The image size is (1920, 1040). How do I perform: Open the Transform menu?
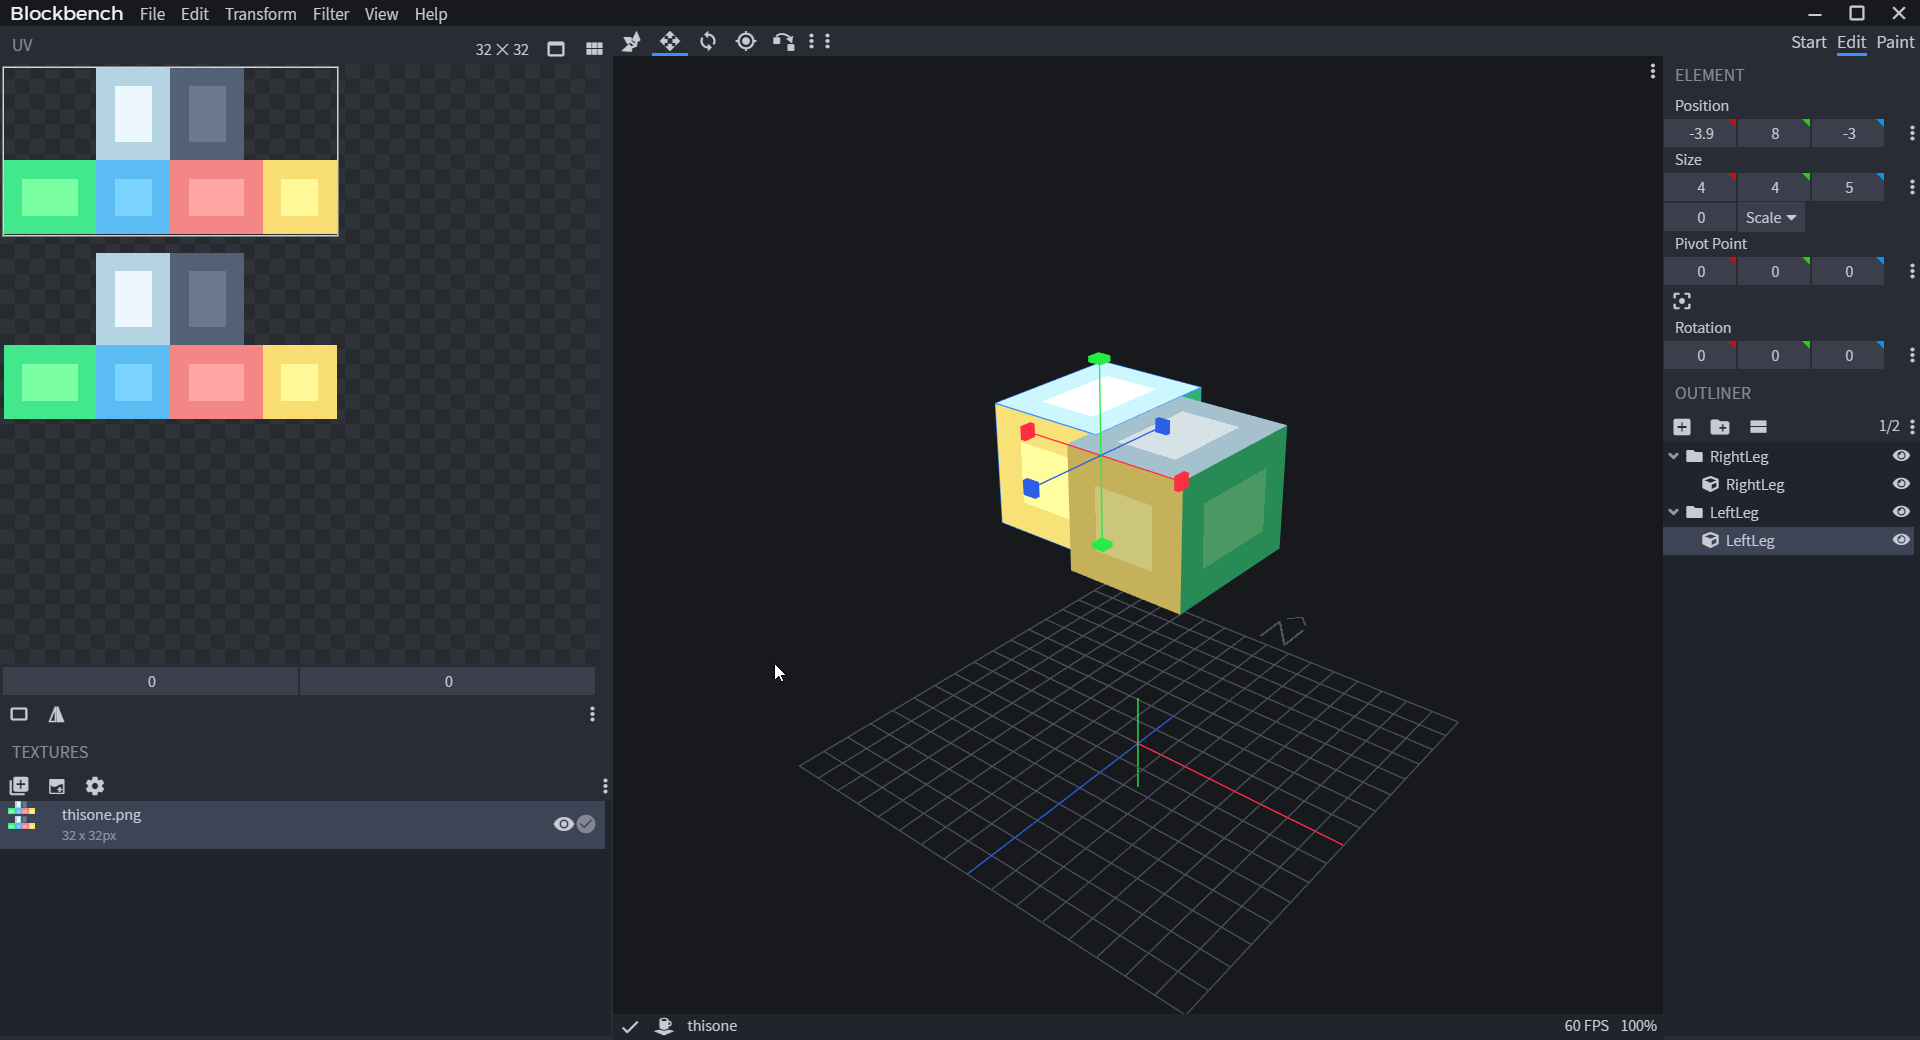click(260, 14)
